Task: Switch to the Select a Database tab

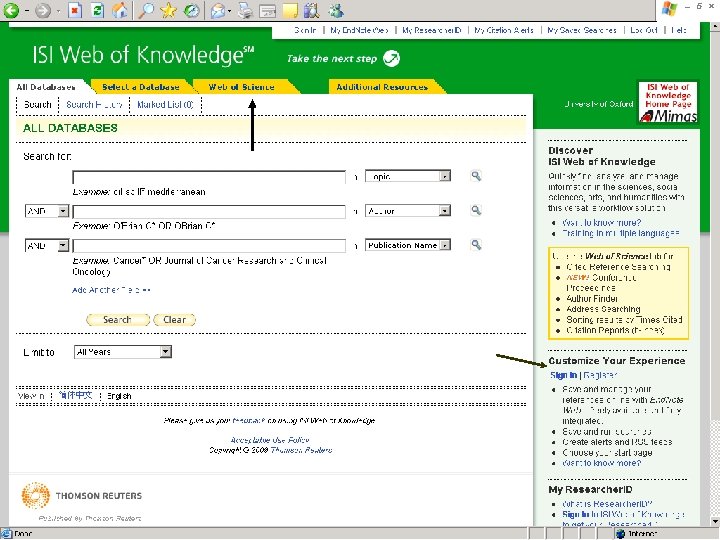Action: pos(141,87)
